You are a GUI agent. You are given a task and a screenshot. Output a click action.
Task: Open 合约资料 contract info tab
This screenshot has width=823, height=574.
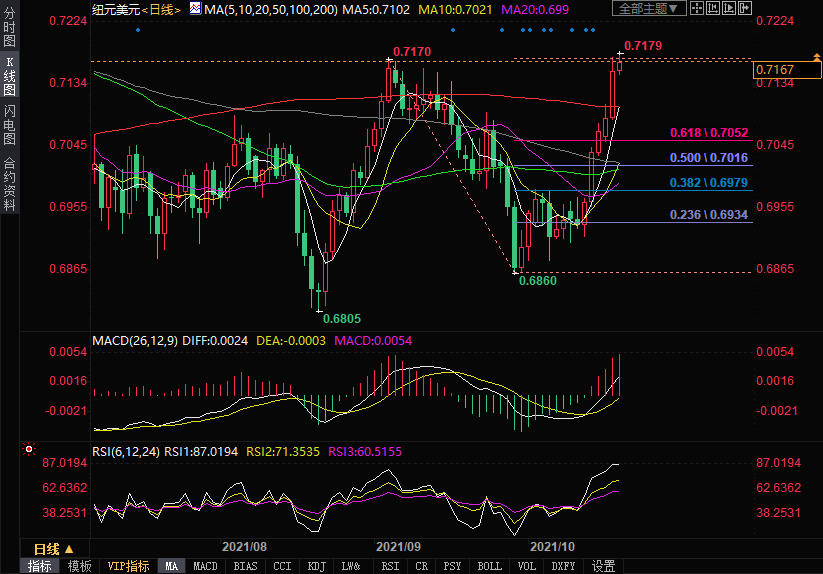click(x=9, y=182)
